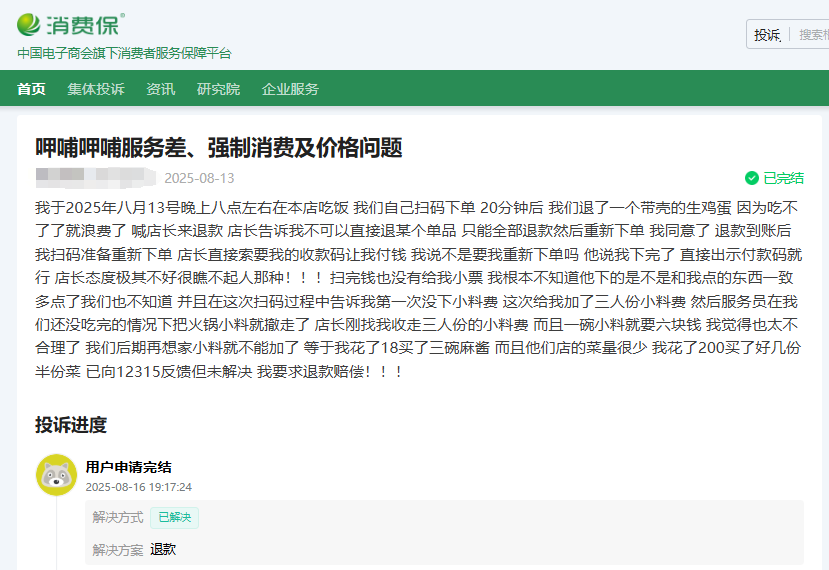
Task: Open the 资讯 navigation item
Action: pos(161,89)
